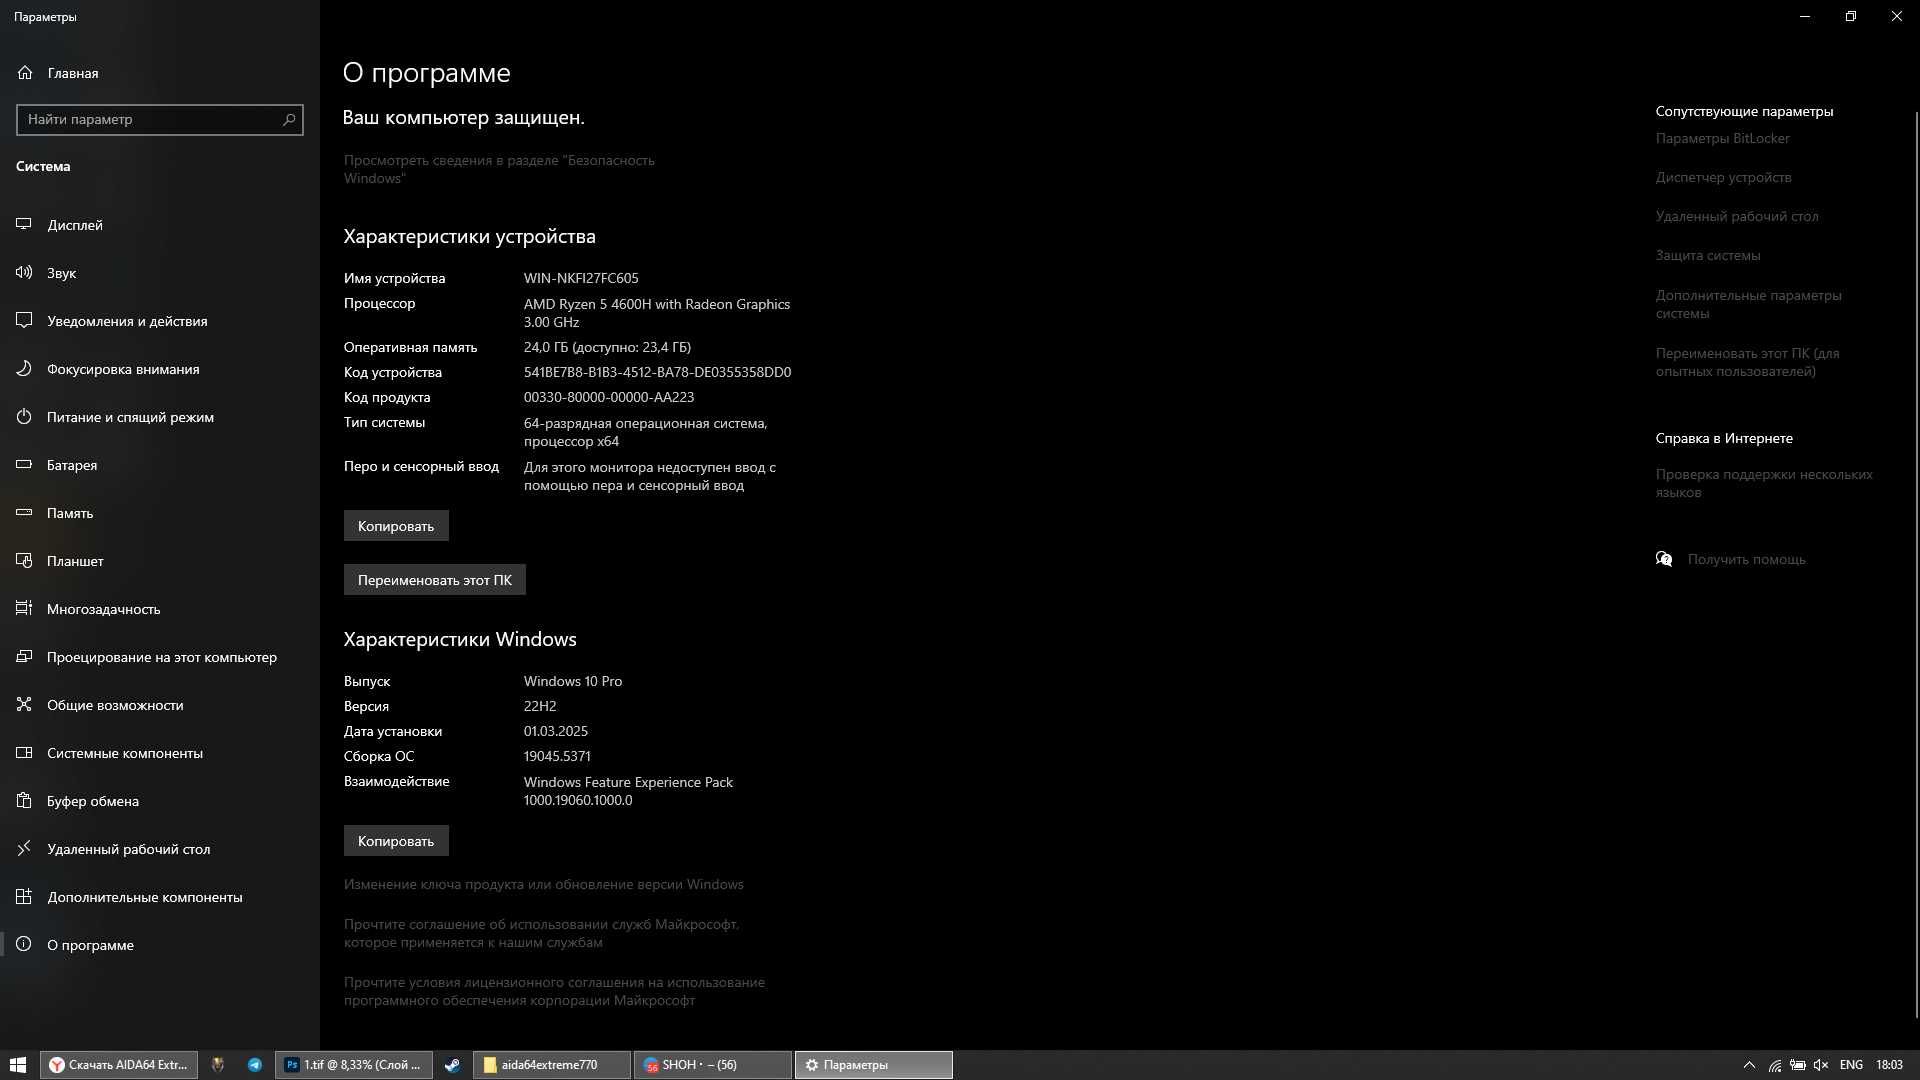Viewport: 1920px width, 1080px height.
Task: Click the Получить помощь chat icon
Action: coord(1664,559)
